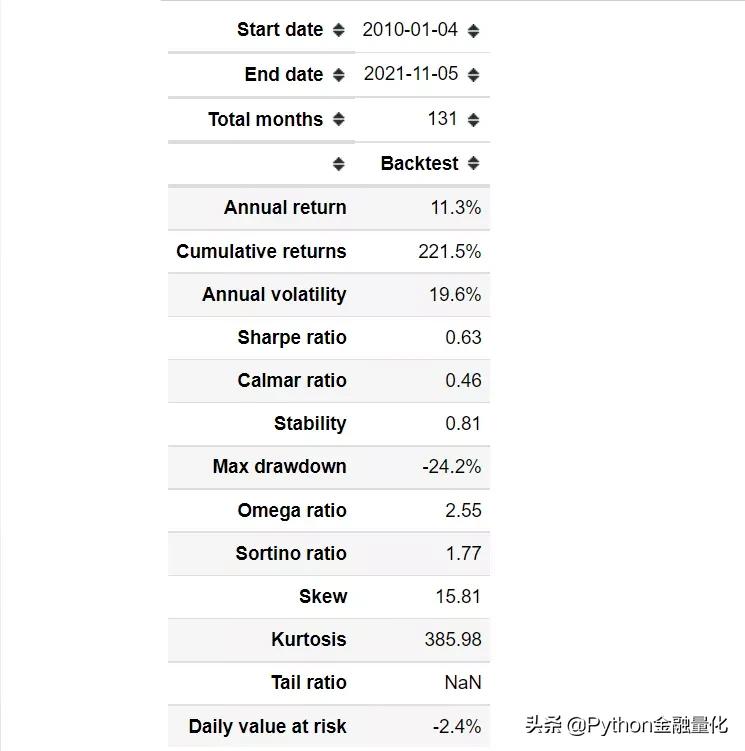This screenshot has width=745, height=751.
Task: Click sort icon next to 2010-01-04
Action: pyautogui.click(x=473, y=30)
